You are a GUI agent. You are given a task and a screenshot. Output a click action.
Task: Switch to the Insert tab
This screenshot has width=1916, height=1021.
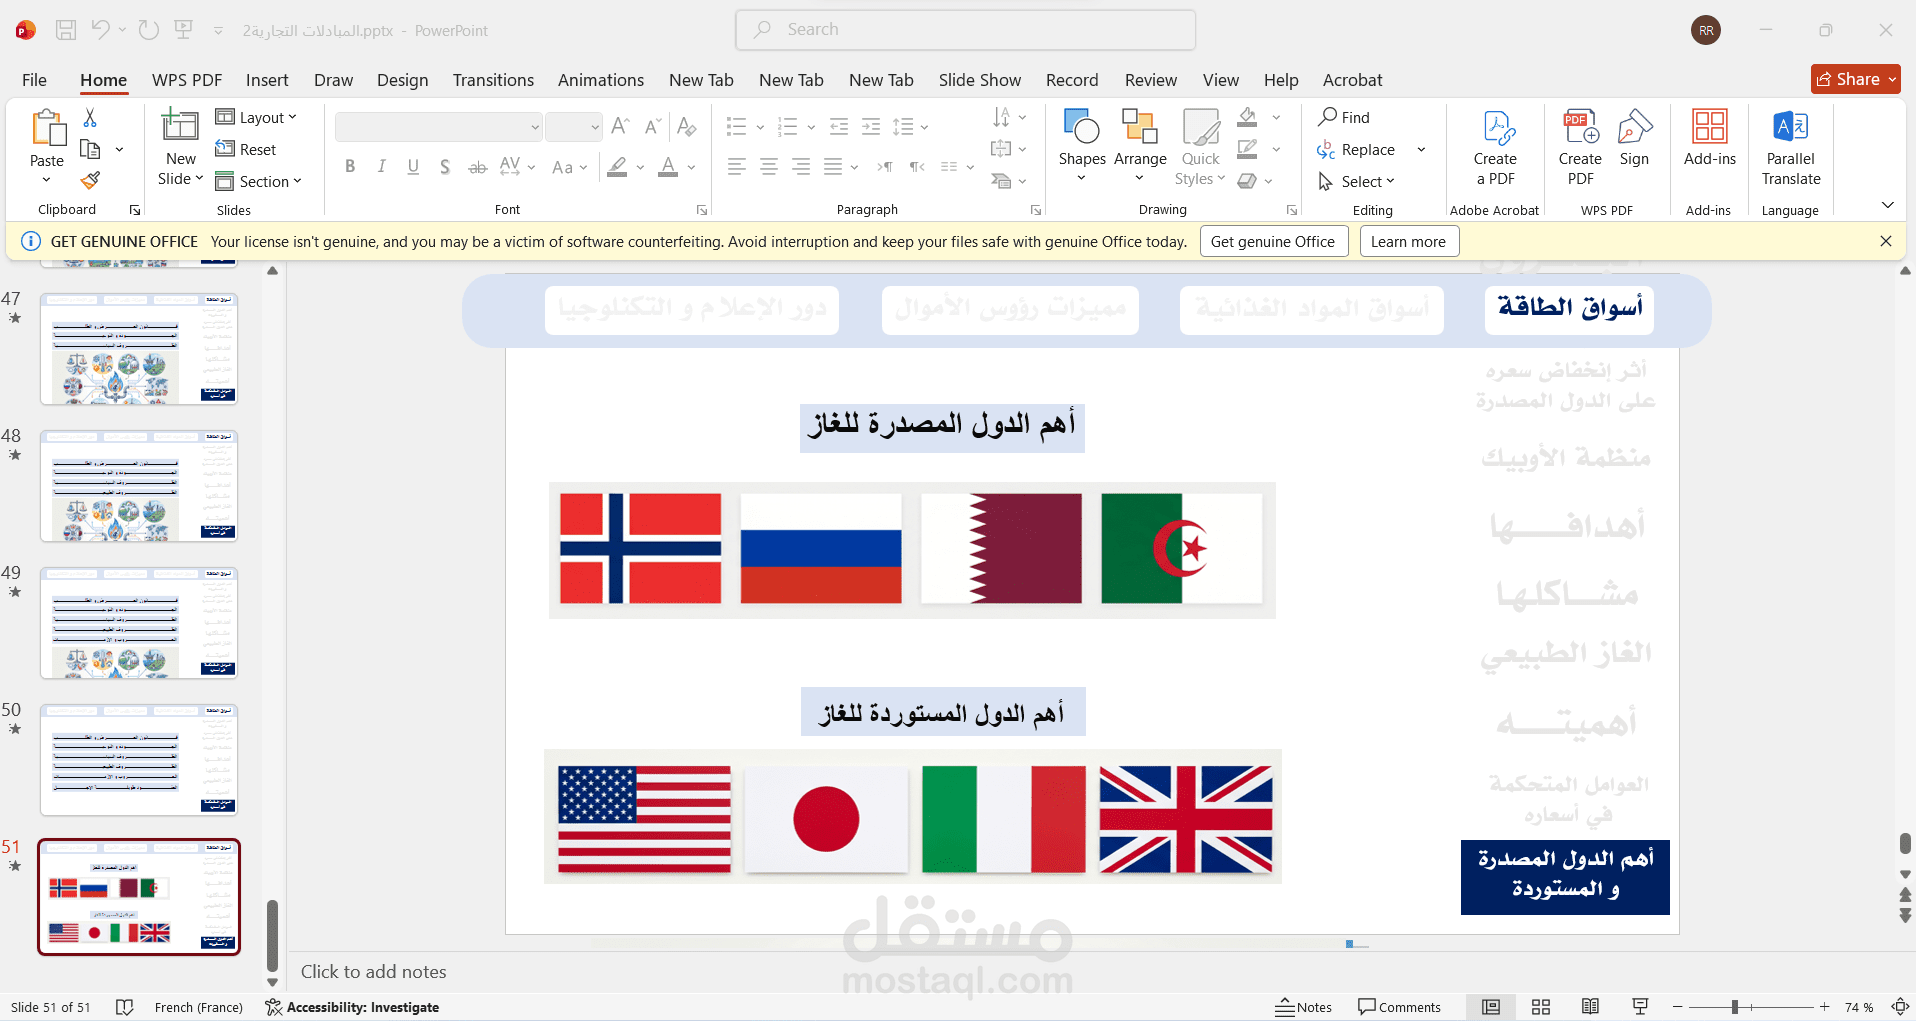[267, 80]
